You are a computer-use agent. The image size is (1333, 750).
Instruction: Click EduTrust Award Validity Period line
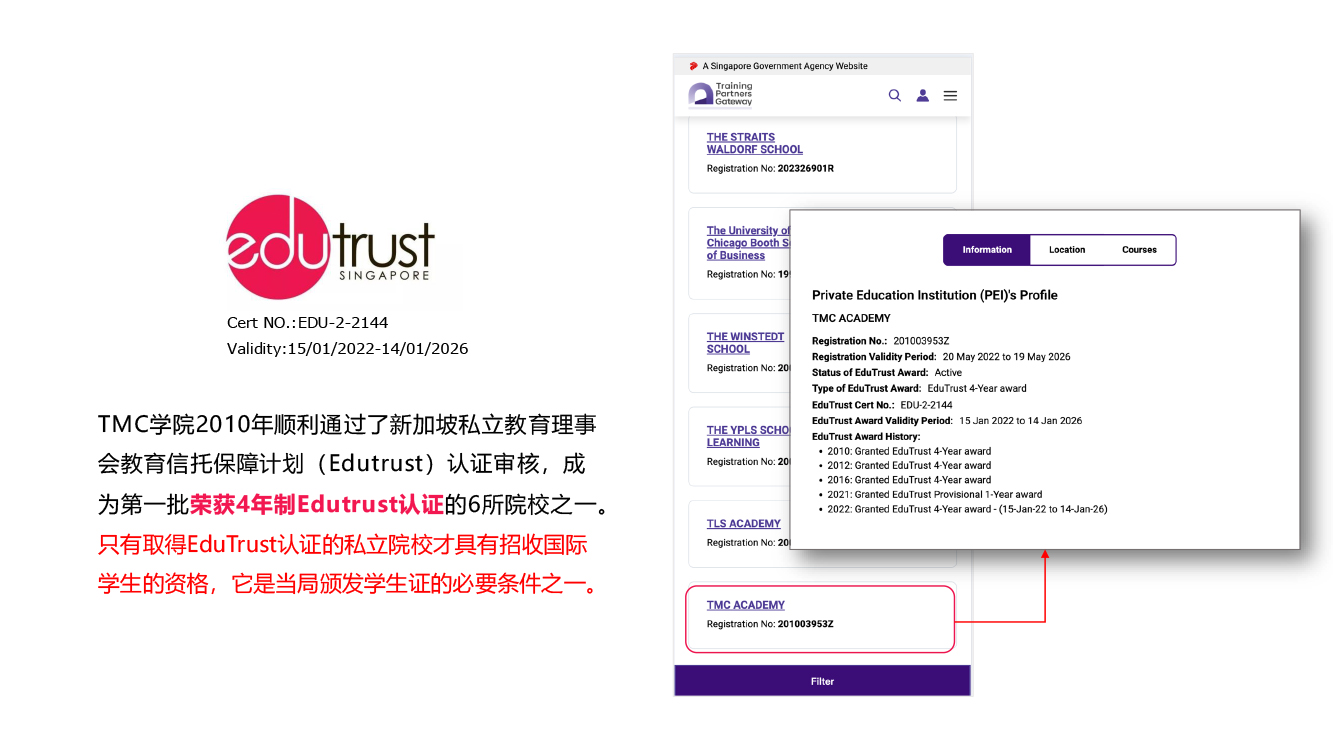947,421
